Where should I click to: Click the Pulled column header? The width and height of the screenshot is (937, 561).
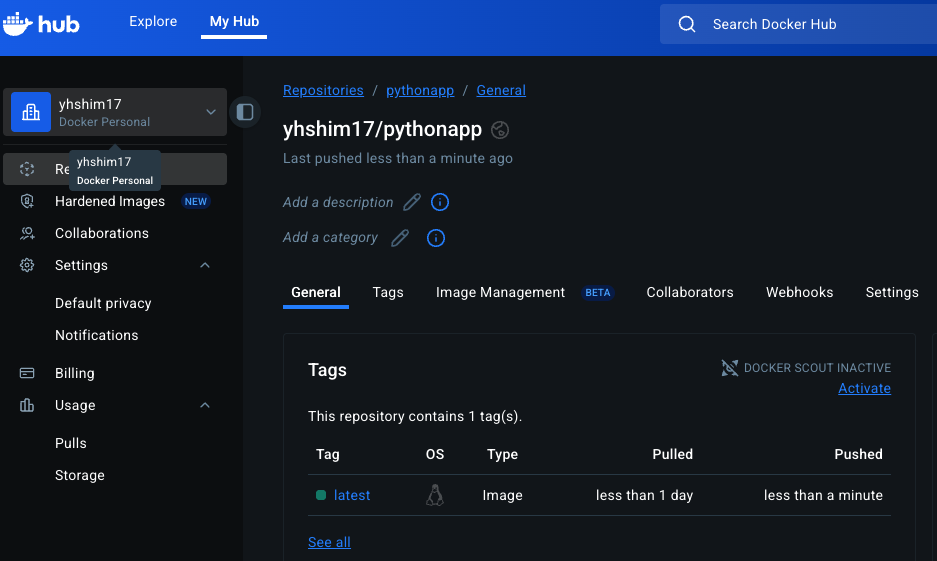pos(672,454)
